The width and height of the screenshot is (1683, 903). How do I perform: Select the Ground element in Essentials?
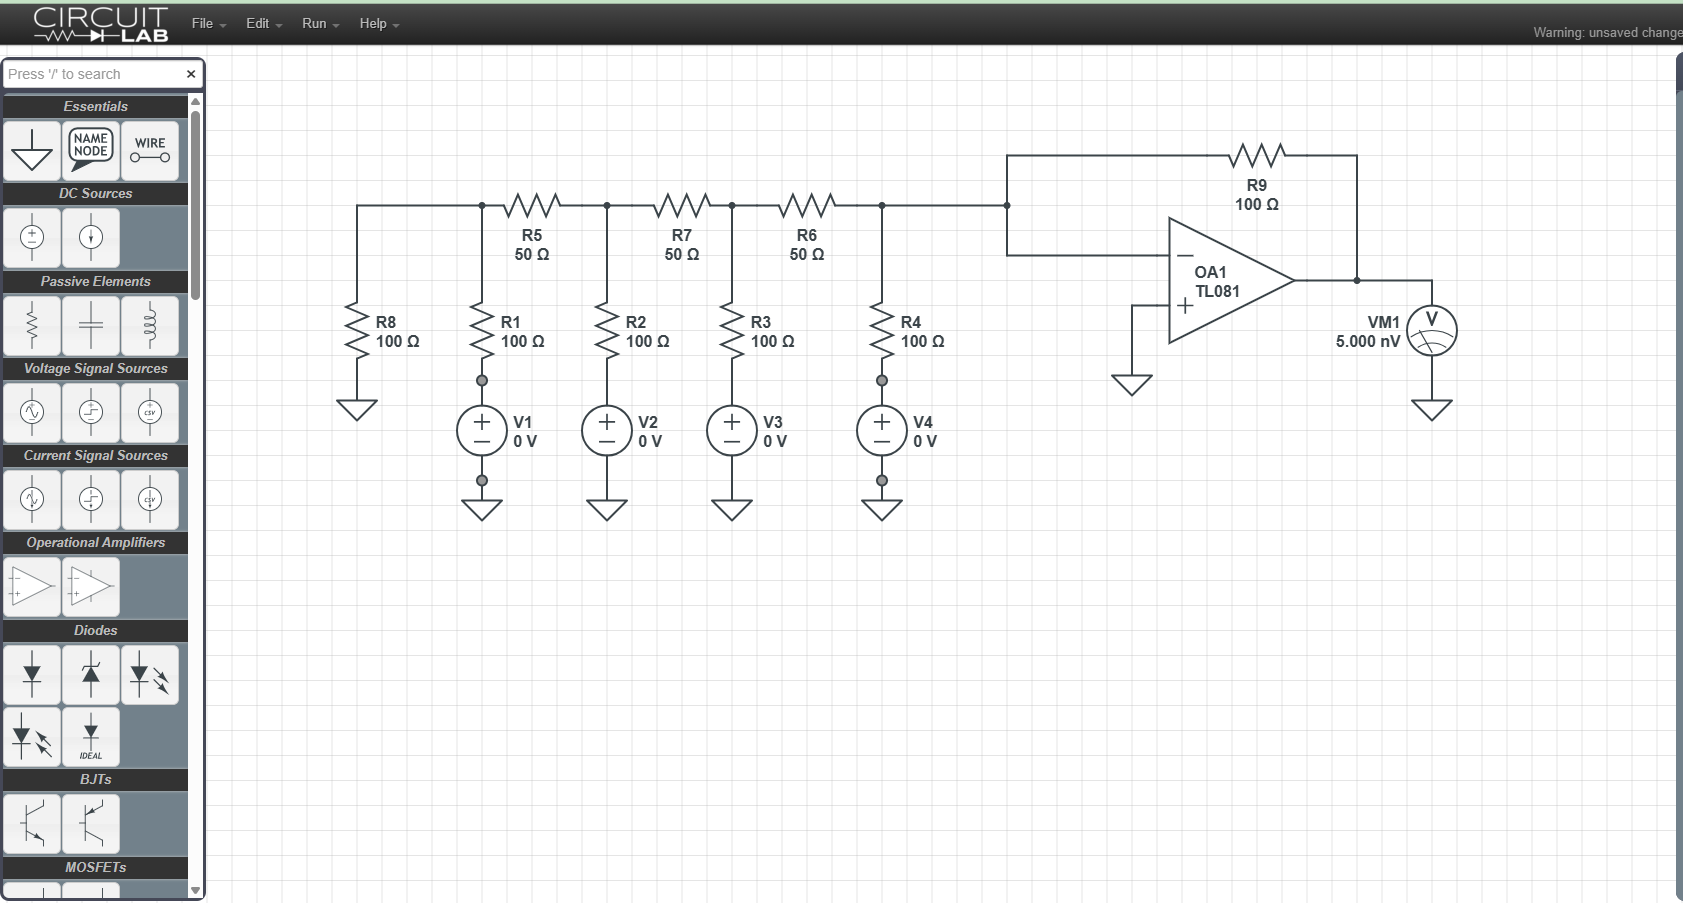pos(32,151)
